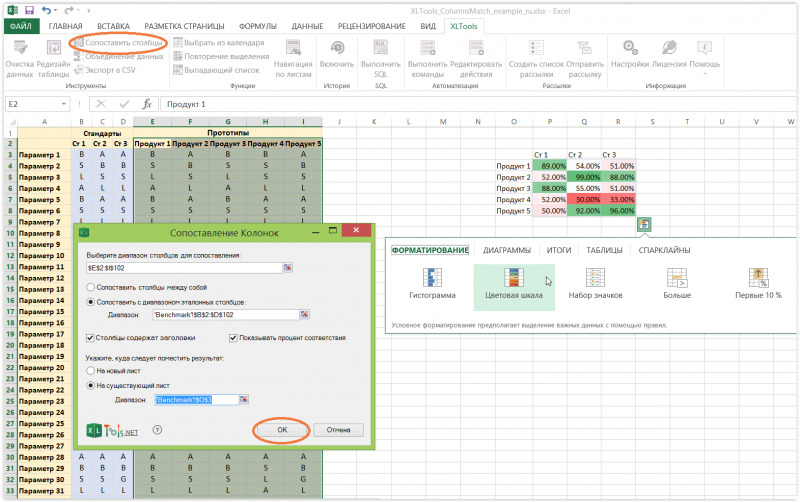This screenshot has height=502, width=800.
Task: Click the Первые 10 % formatting icon
Action: pos(758,283)
